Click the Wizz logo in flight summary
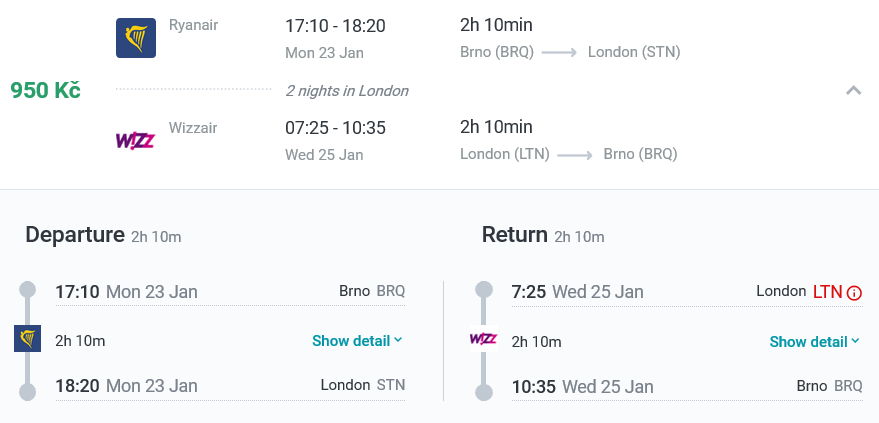 pos(135,140)
